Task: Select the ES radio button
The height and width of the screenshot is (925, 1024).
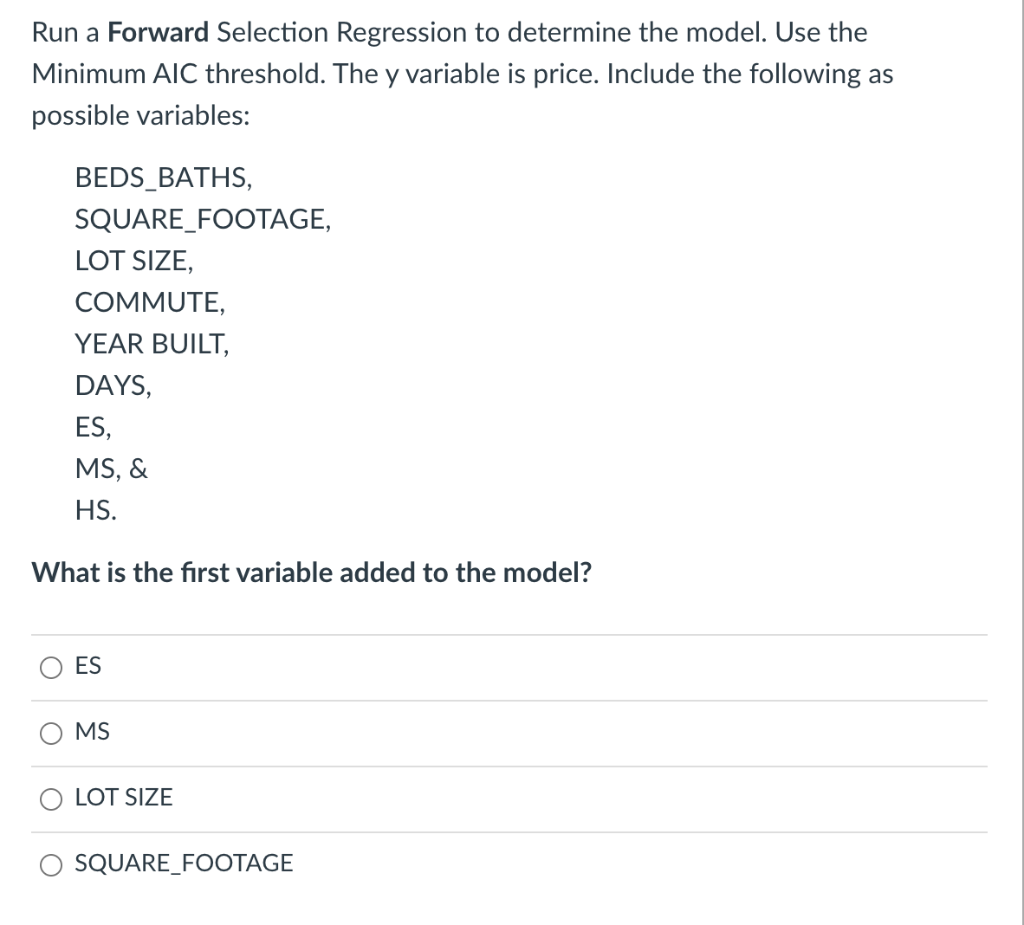Action: (51, 667)
